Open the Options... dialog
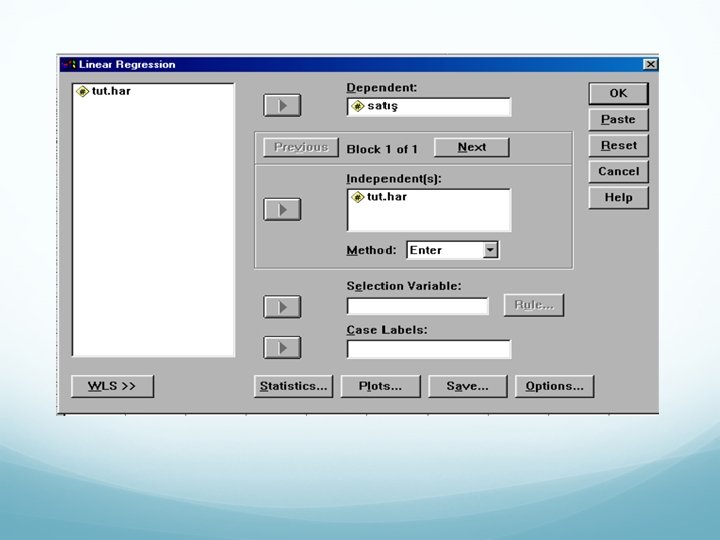Image resolution: width=720 pixels, height=540 pixels. point(554,386)
